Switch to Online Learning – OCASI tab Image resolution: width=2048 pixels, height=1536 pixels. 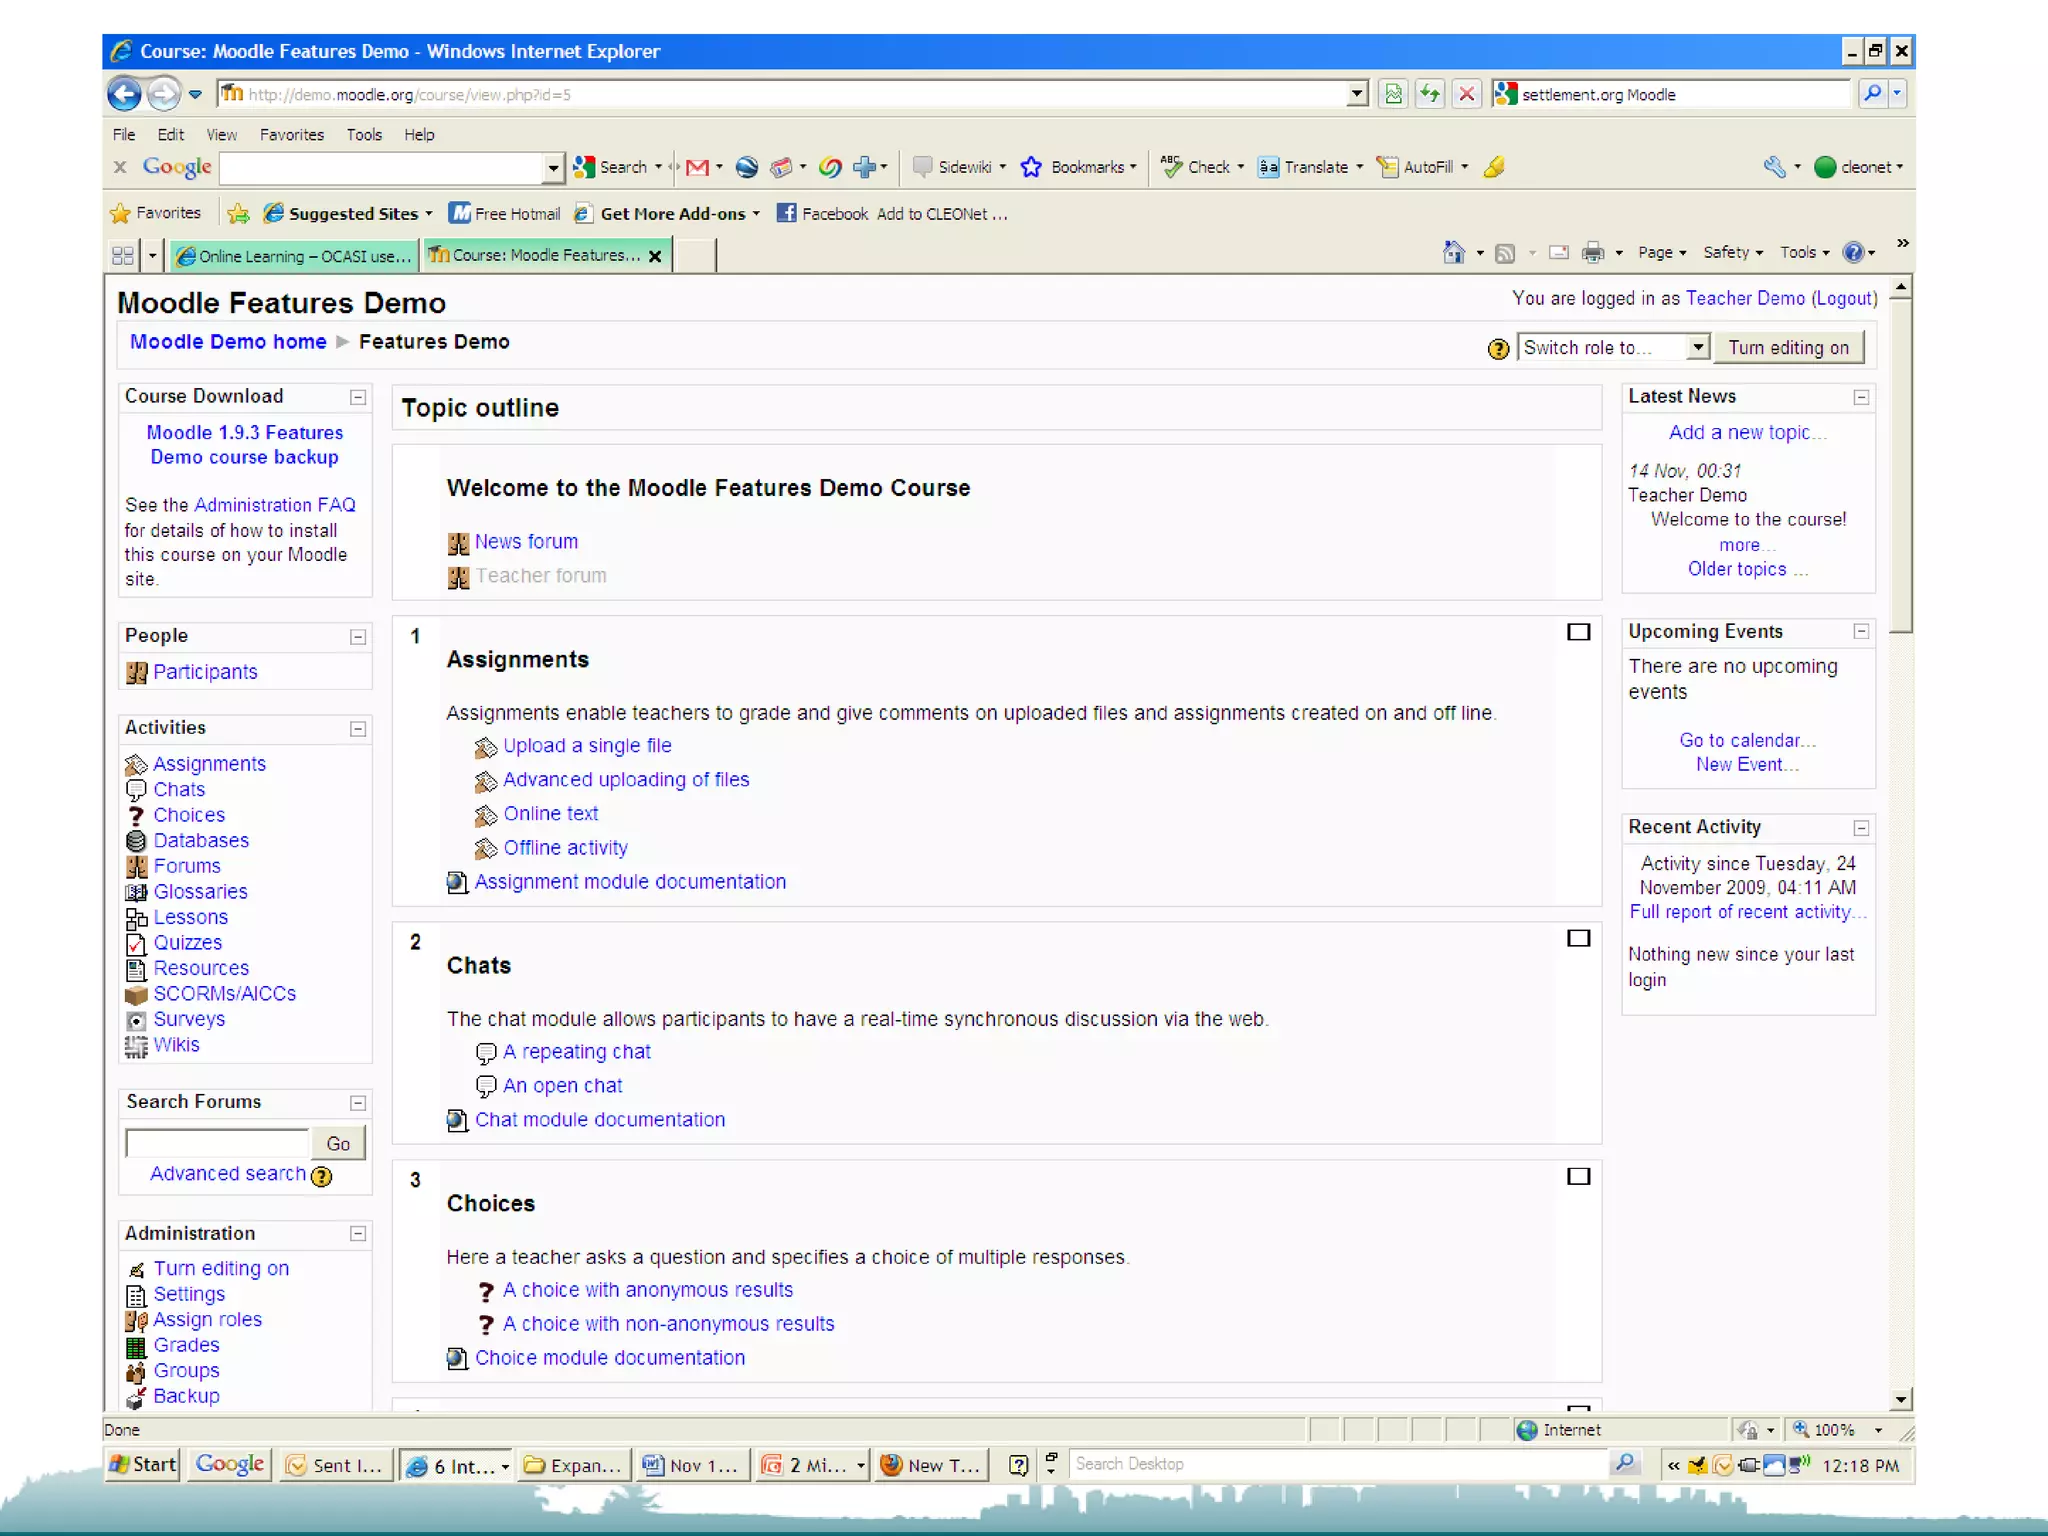[293, 256]
